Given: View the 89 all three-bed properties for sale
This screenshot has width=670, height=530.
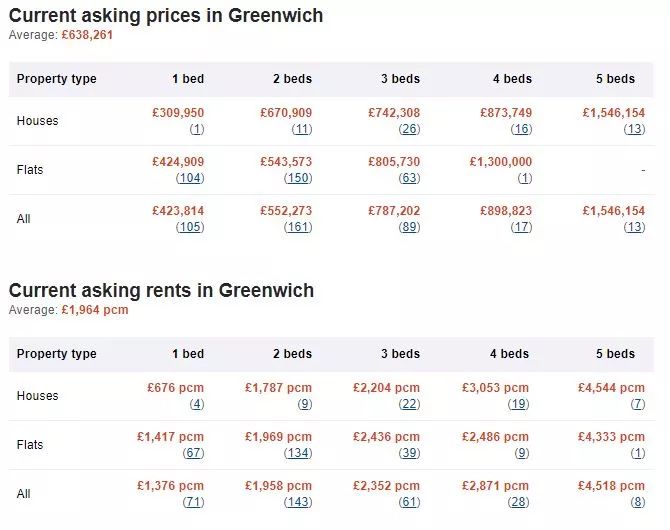Looking at the screenshot, I should [409, 227].
